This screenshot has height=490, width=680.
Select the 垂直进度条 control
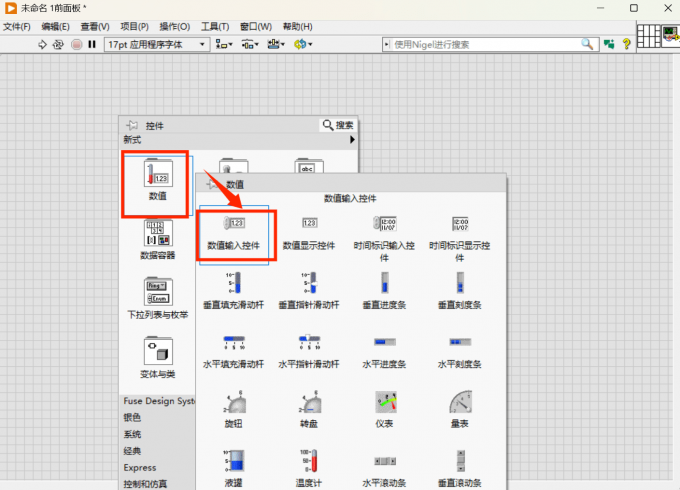(x=384, y=291)
